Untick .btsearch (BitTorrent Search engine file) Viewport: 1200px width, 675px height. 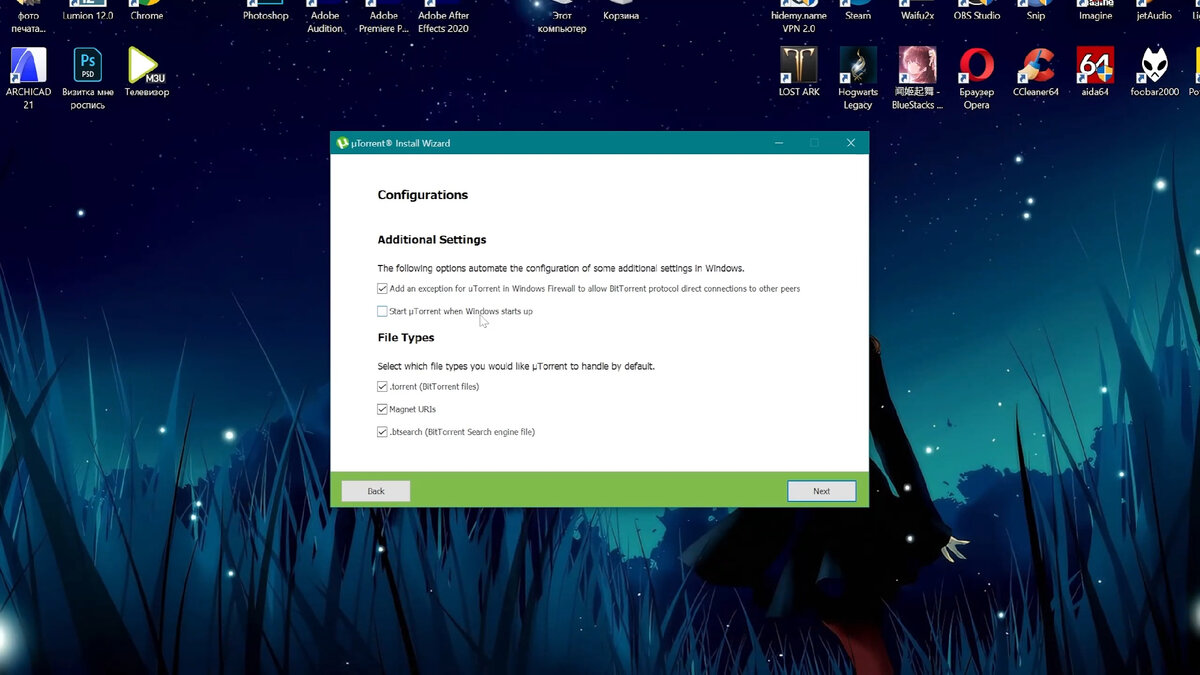[x=383, y=432]
